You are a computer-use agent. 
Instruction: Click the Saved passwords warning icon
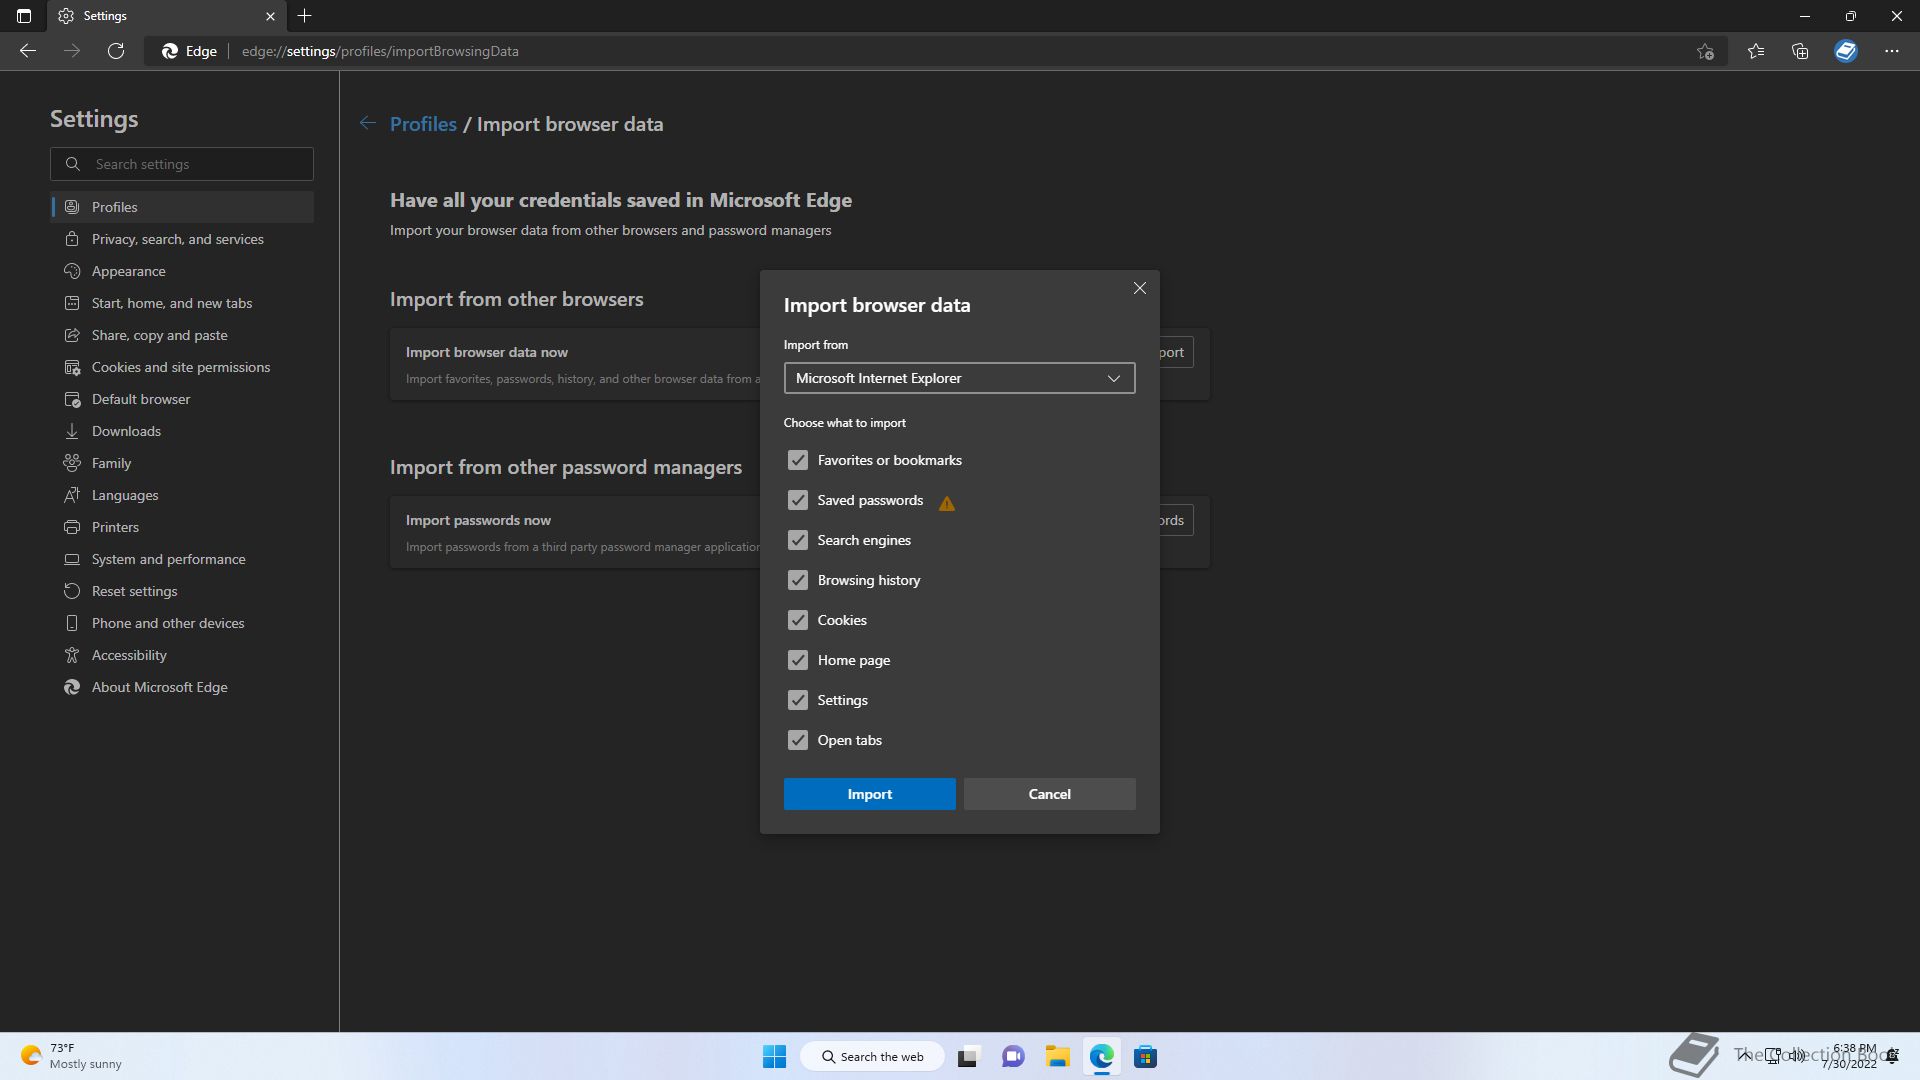[x=947, y=503]
